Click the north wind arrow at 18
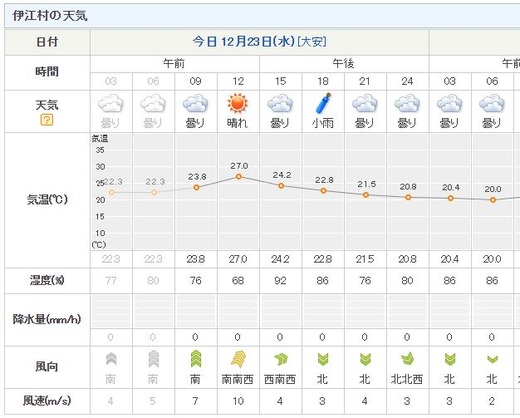The height and width of the screenshot is (418, 520). coord(322,359)
